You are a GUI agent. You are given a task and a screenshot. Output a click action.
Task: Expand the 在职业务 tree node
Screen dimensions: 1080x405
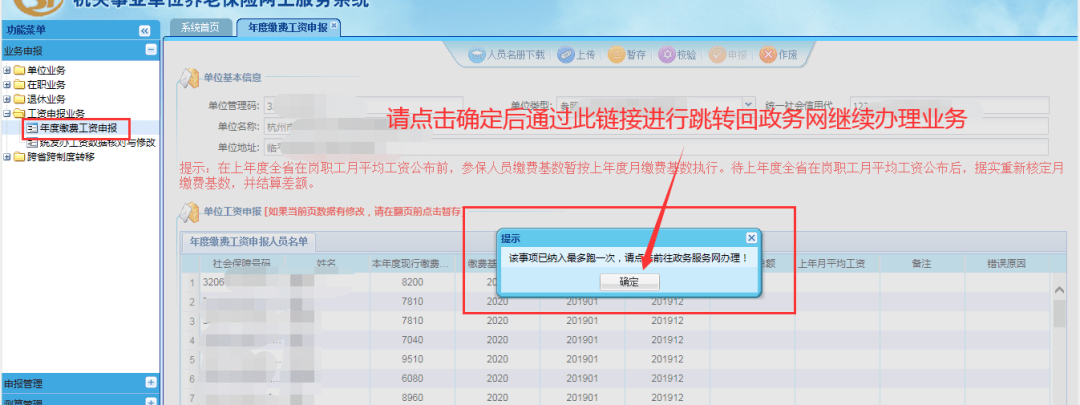pyautogui.click(x=7, y=85)
